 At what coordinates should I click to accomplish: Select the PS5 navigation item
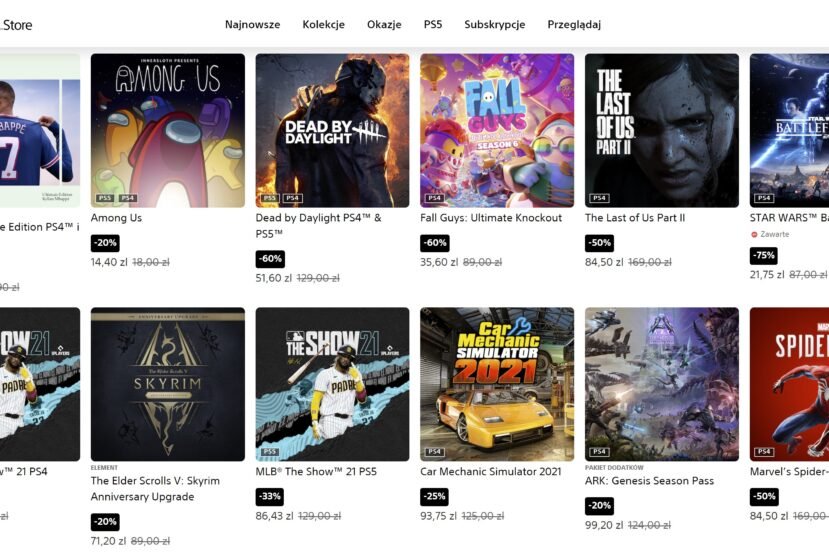432,24
